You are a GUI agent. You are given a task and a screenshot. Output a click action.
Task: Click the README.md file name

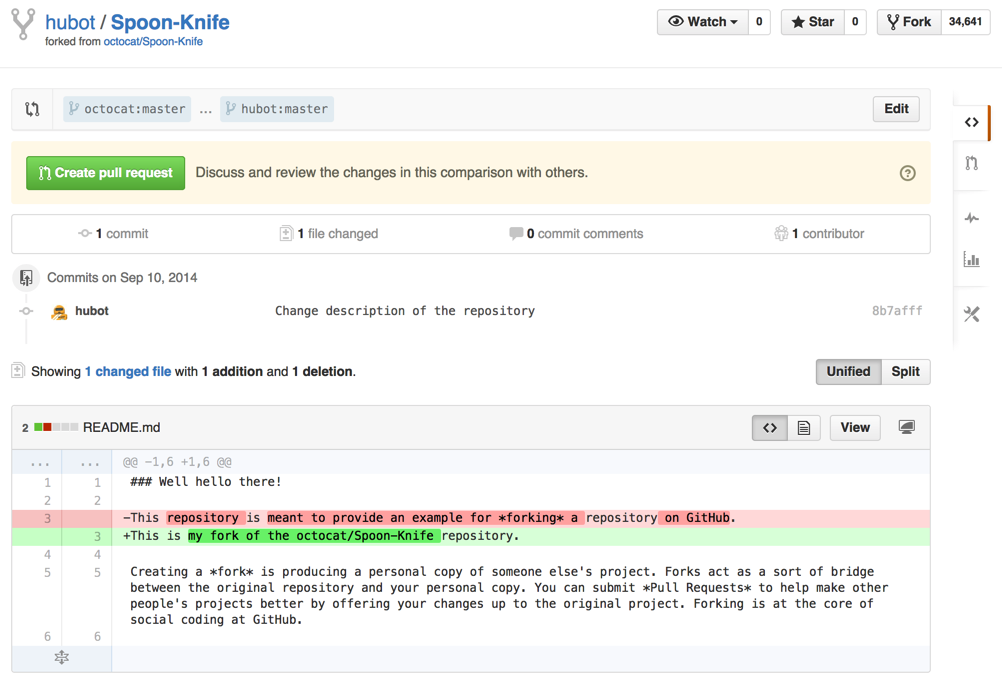(x=121, y=428)
